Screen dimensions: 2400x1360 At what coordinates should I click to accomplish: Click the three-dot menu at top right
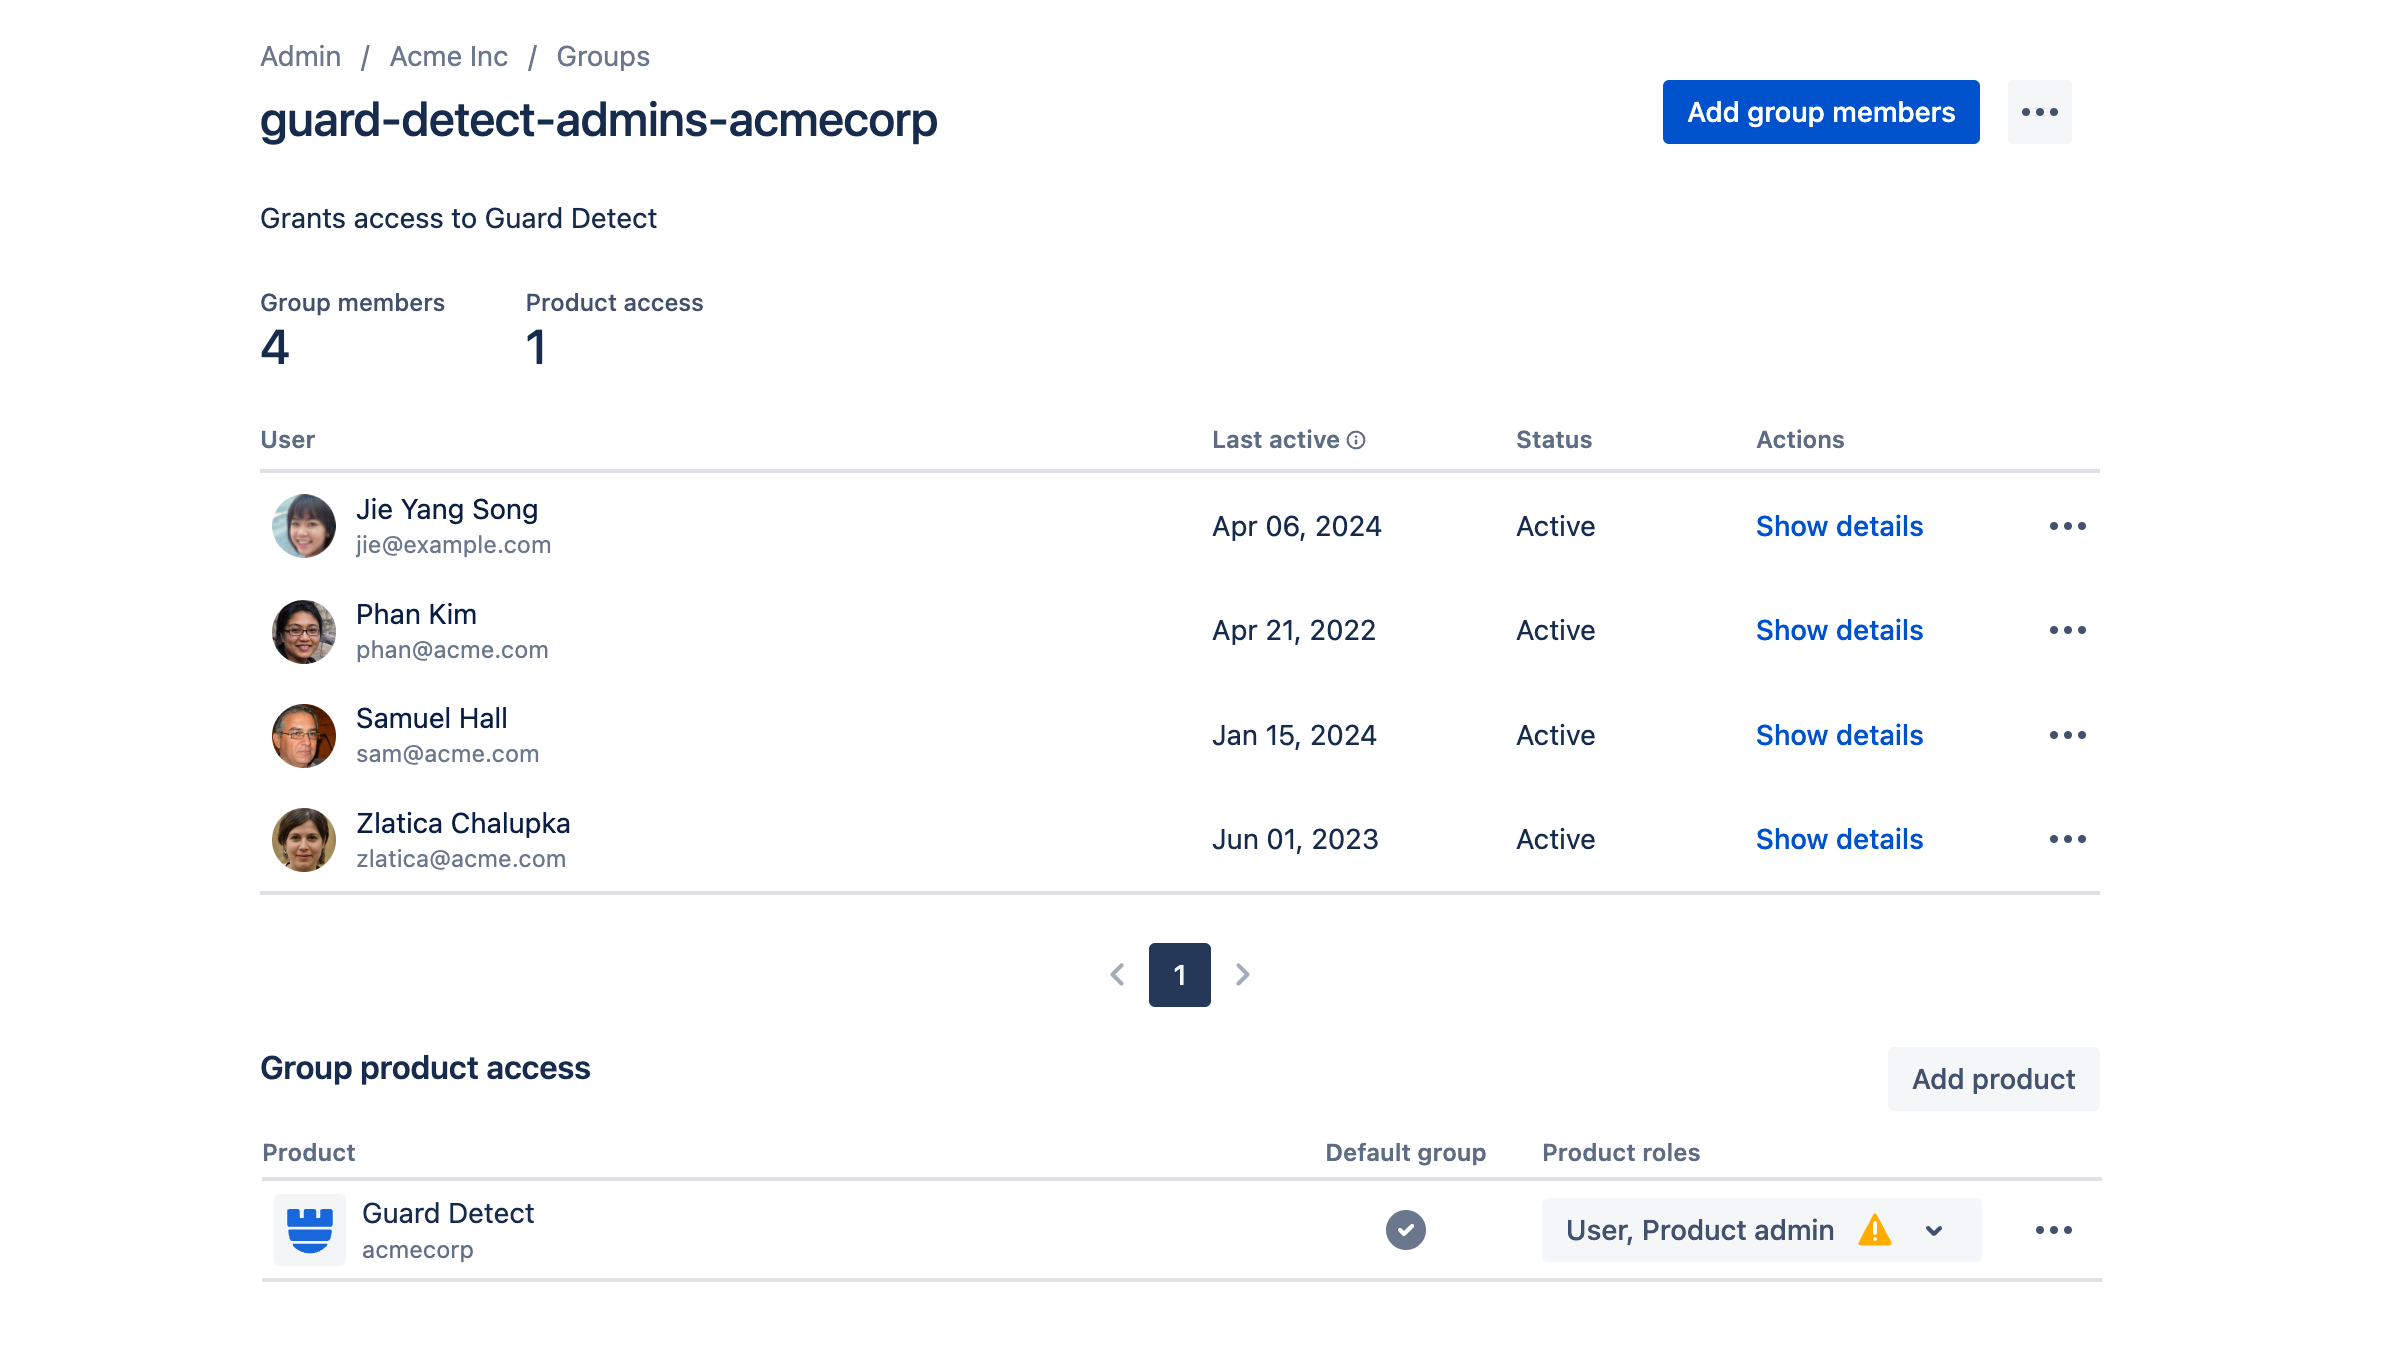click(2041, 112)
